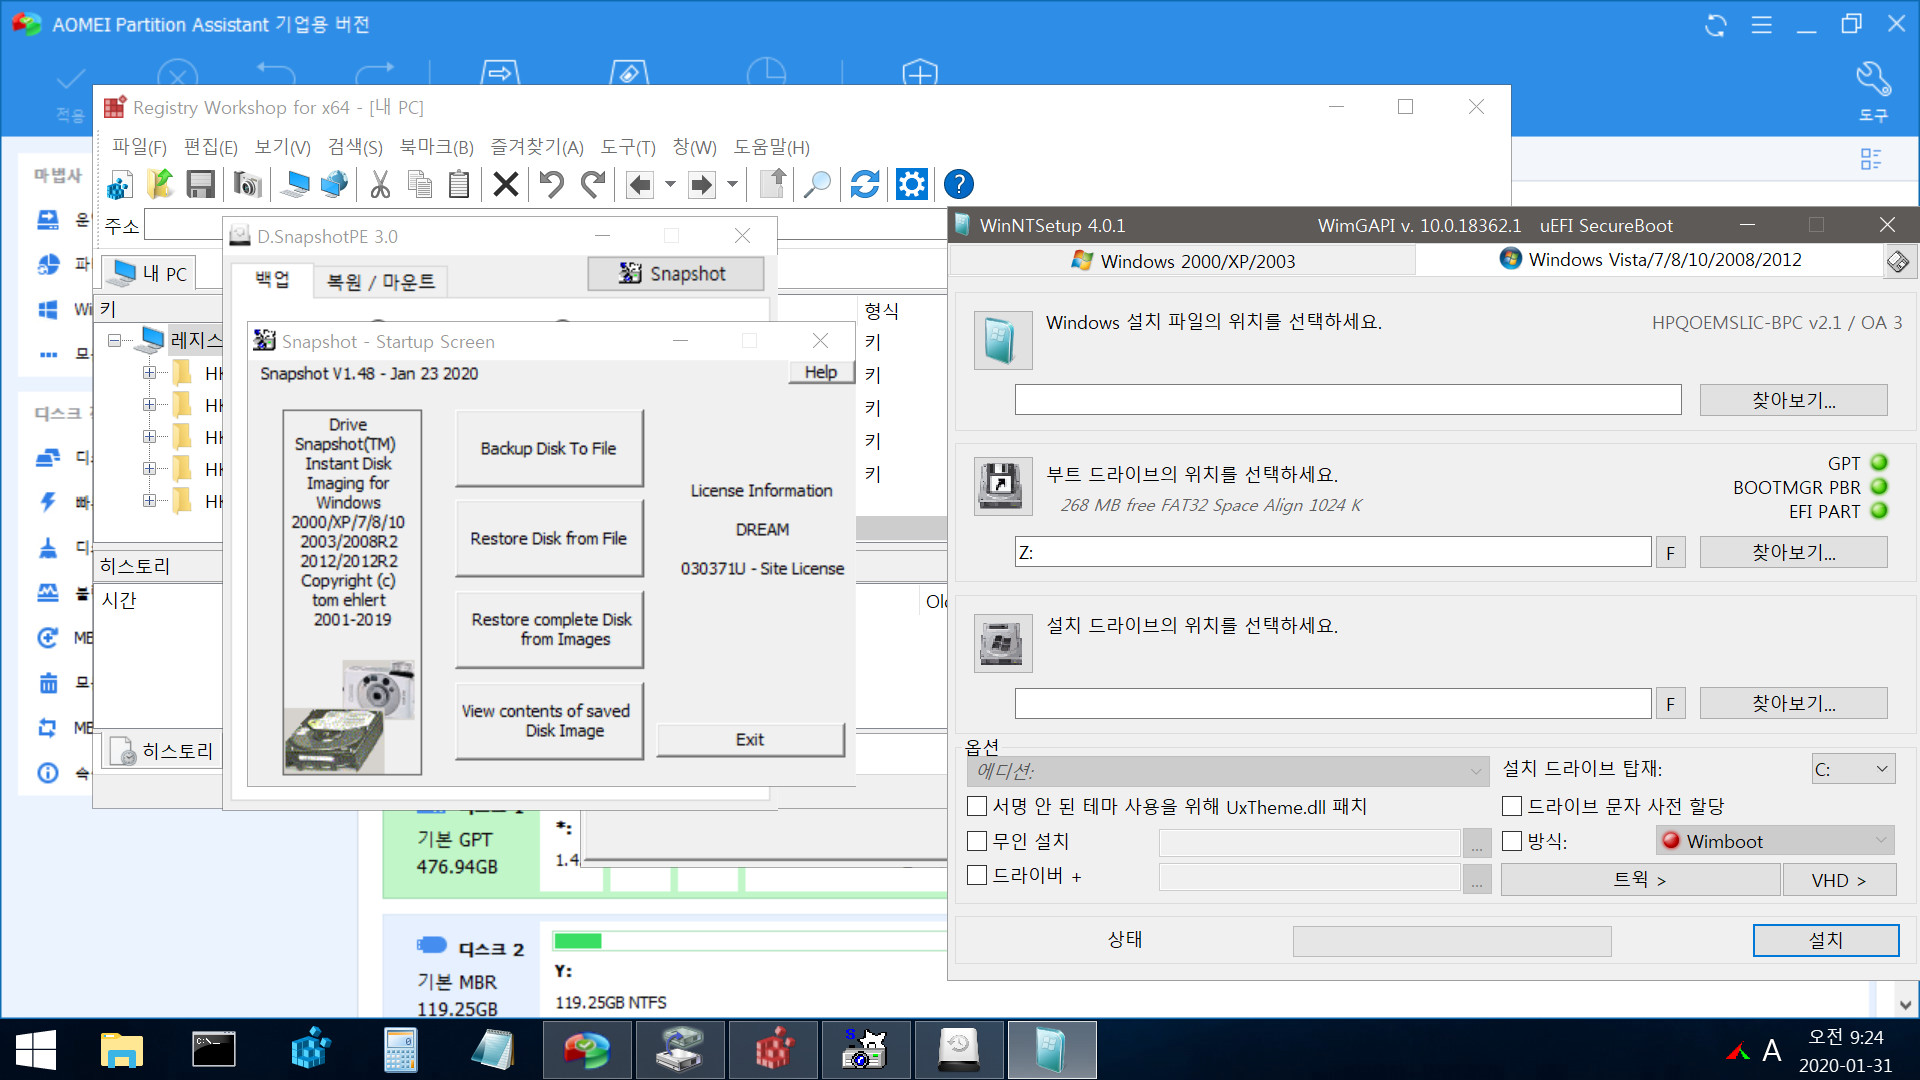Click the network registry globe icon

[x=334, y=184]
